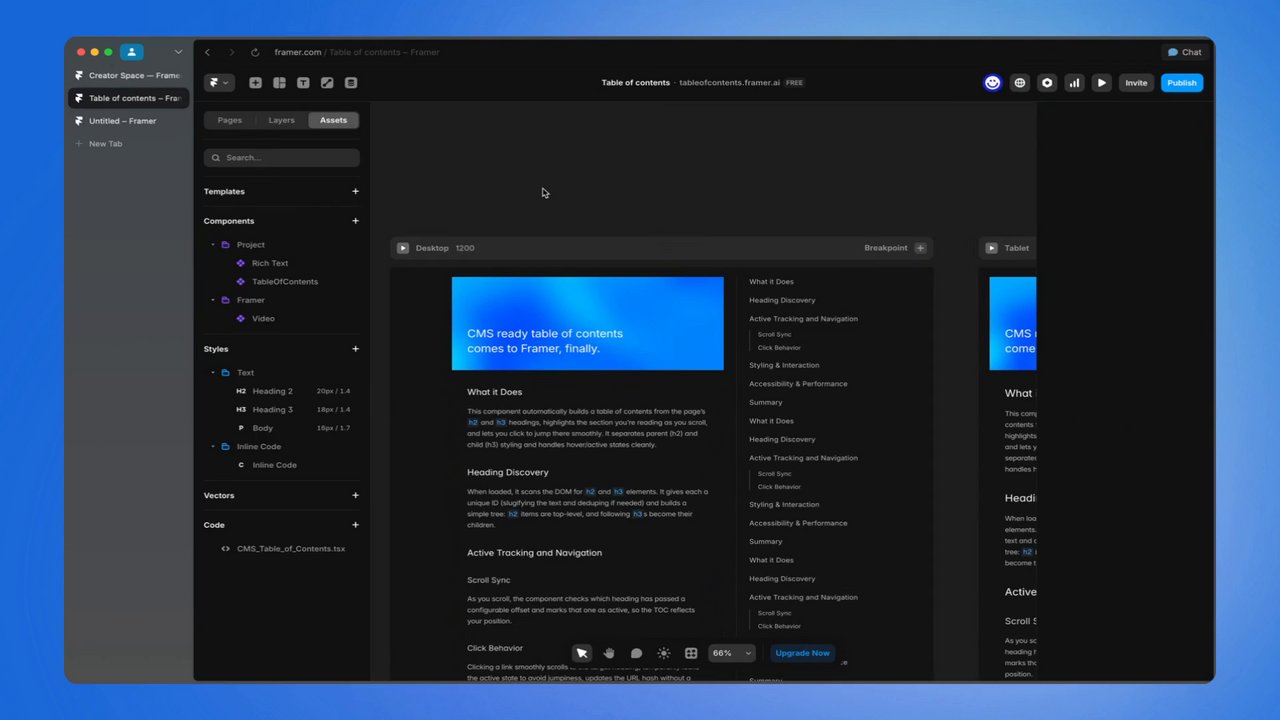The image size is (1280, 720).
Task: Select the comment bubble tool
Action: point(636,653)
